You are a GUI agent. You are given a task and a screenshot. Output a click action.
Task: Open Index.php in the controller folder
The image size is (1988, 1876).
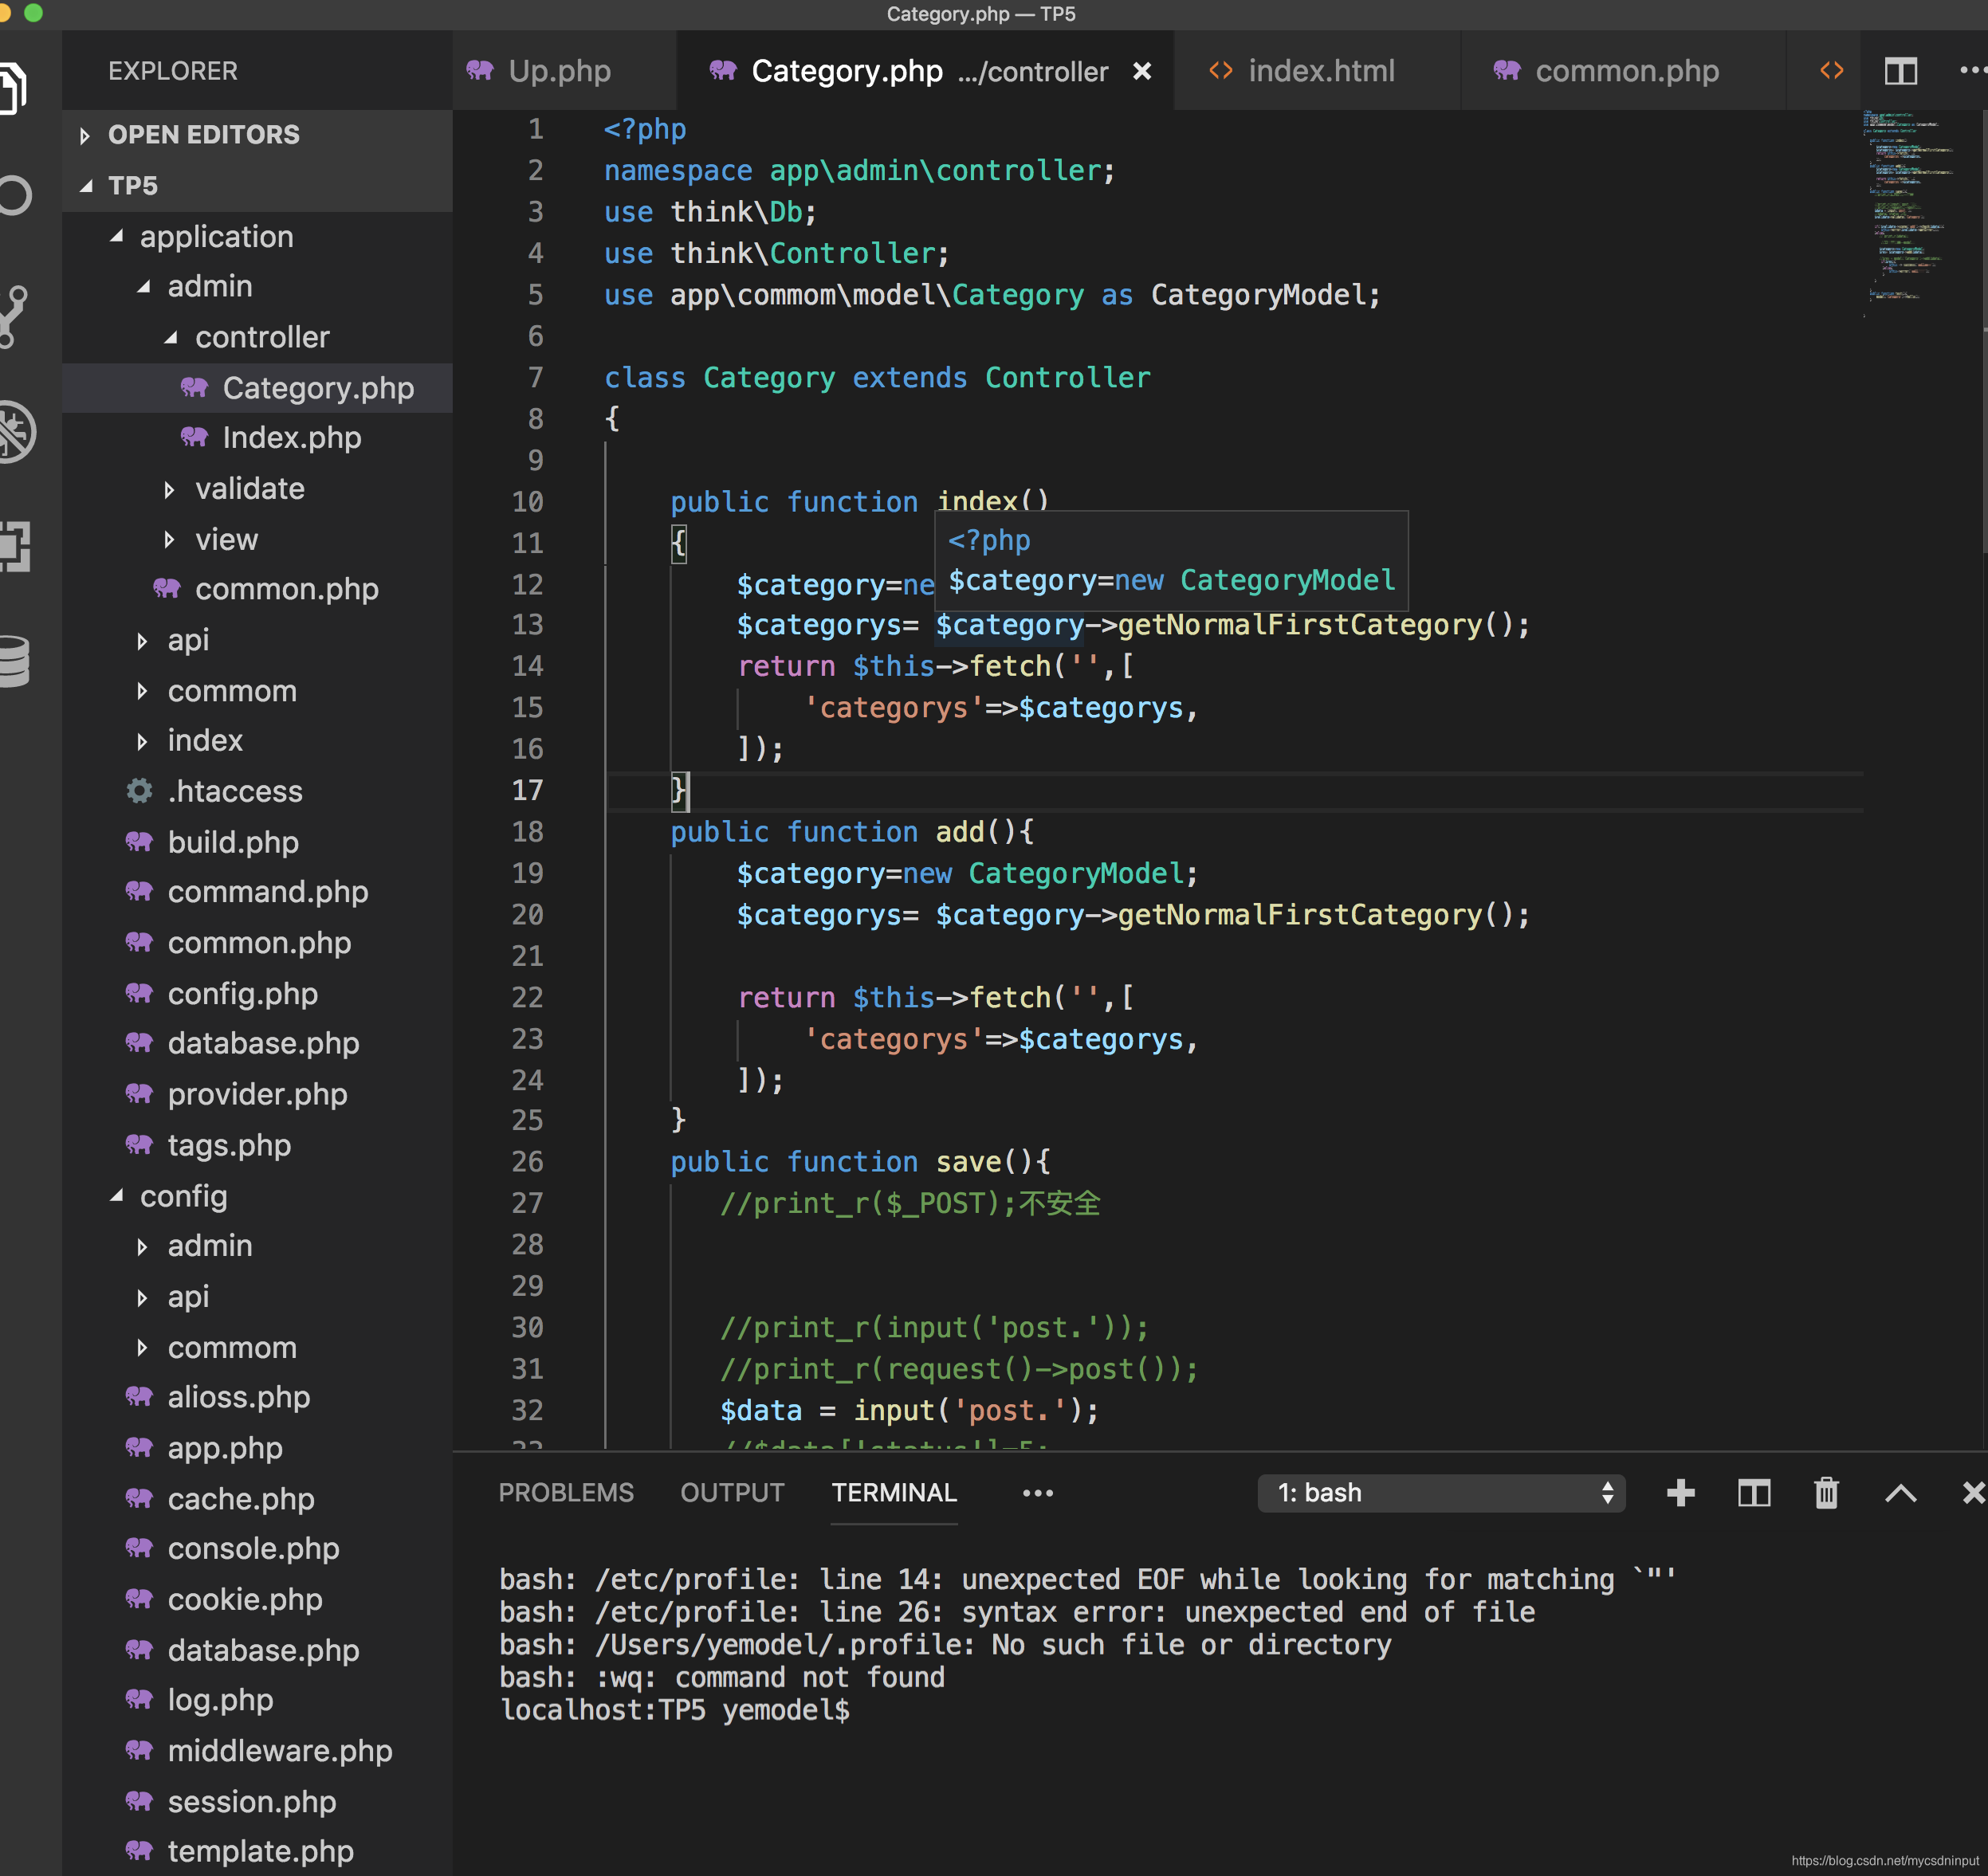(291, 437)
